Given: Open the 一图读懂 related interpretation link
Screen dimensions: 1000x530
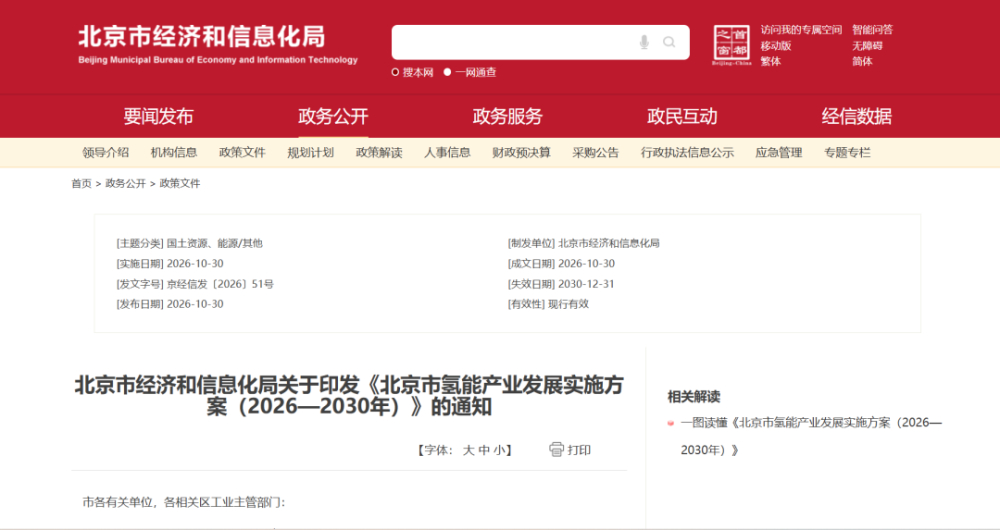Looking at the screenshot, I should [x=811, y=436].
